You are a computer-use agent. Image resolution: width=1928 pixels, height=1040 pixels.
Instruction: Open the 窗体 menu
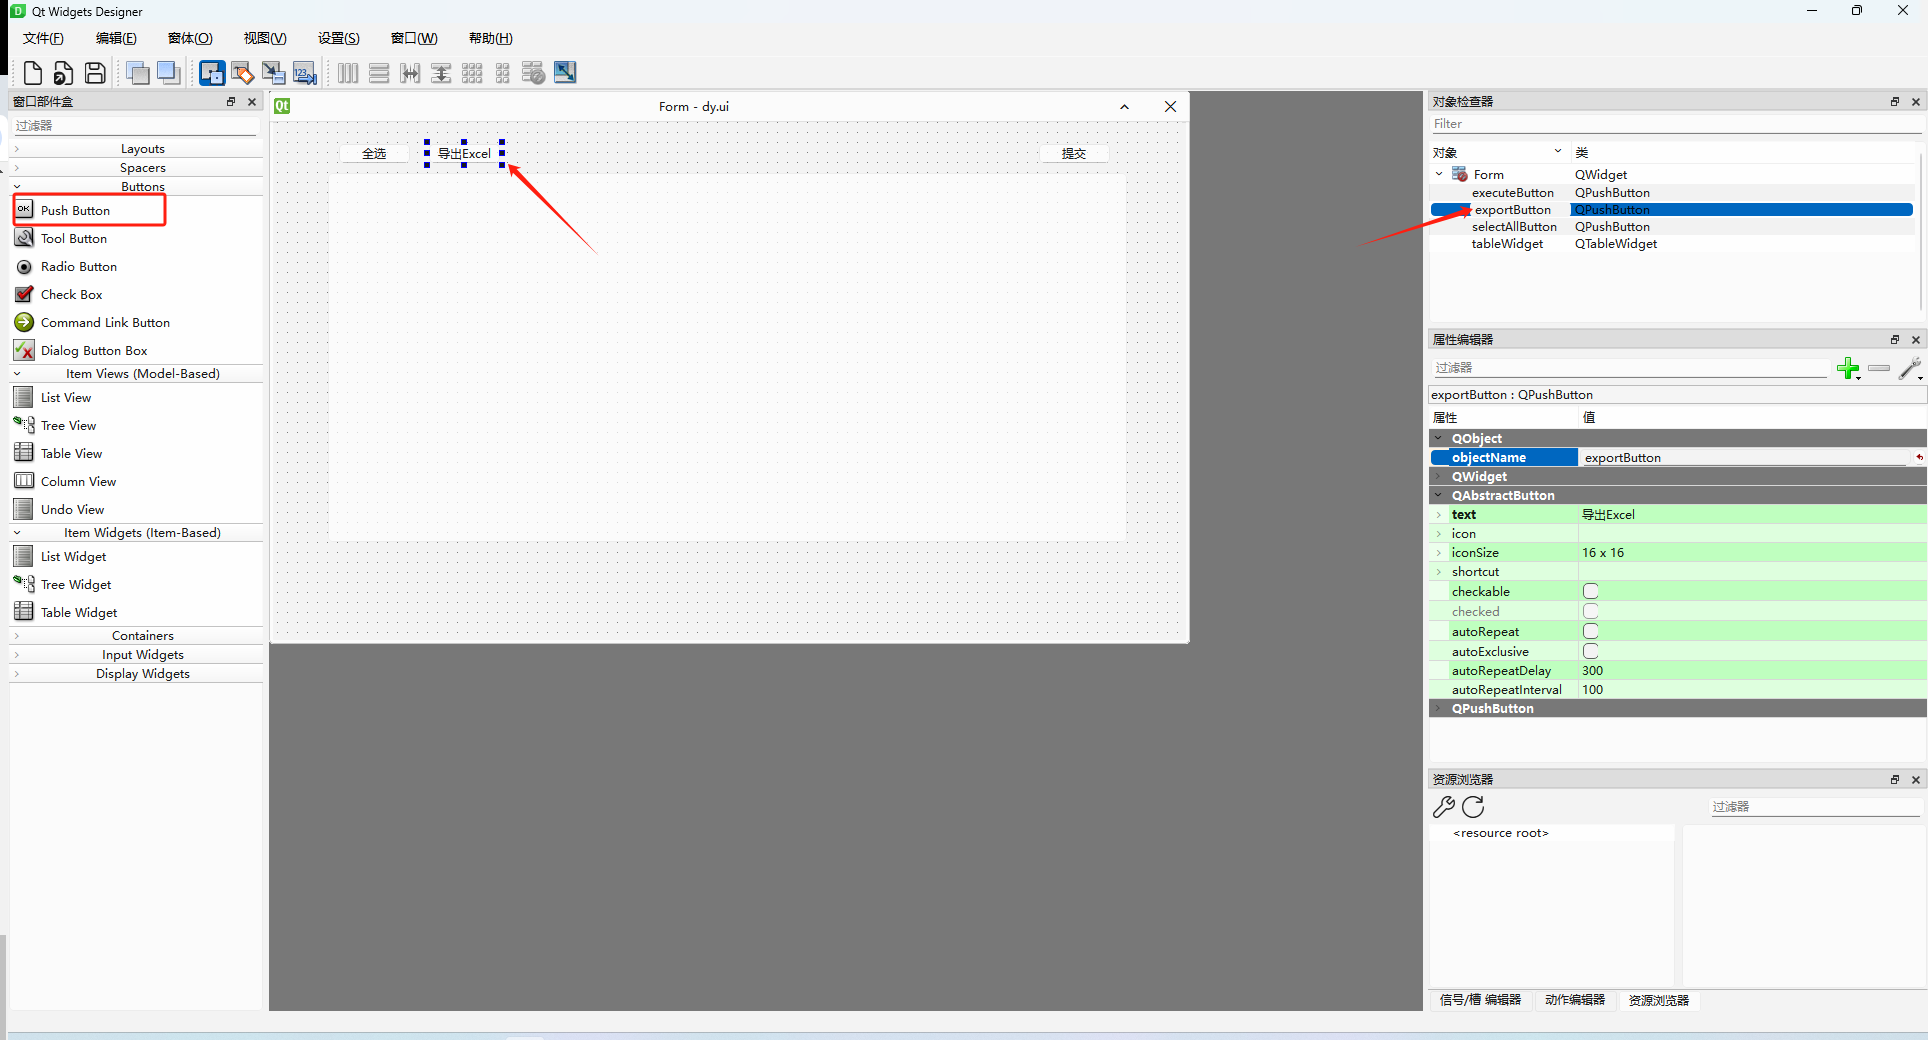coord(190,38)
